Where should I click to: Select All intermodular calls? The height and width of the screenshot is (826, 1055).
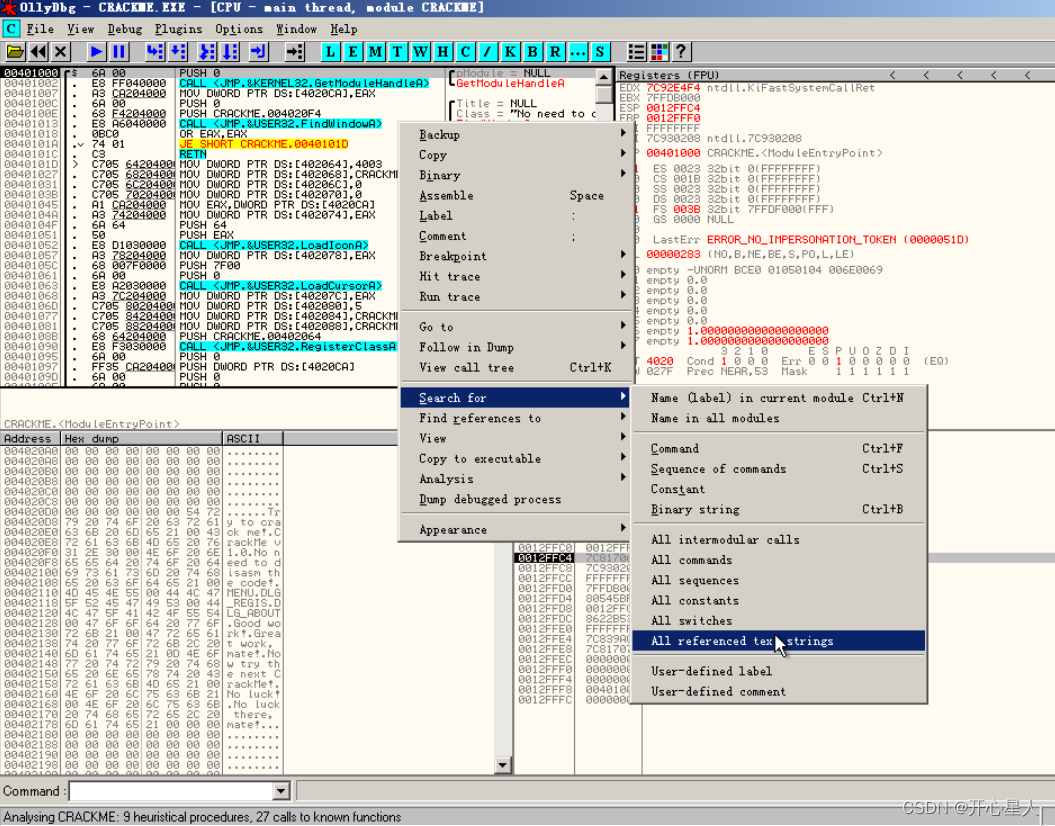(778, 539)
